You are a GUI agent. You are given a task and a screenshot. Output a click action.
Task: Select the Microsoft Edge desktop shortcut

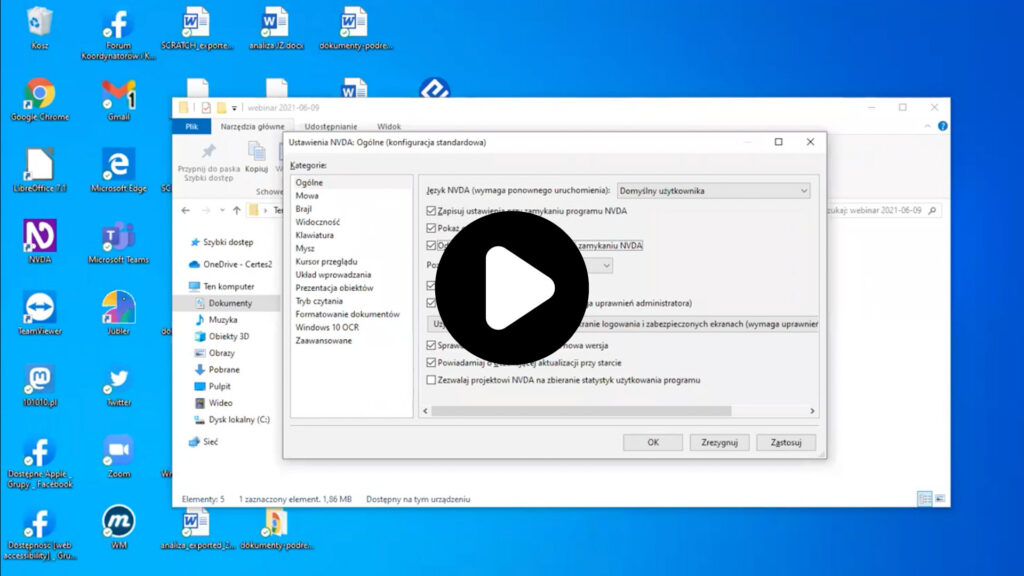119,170
